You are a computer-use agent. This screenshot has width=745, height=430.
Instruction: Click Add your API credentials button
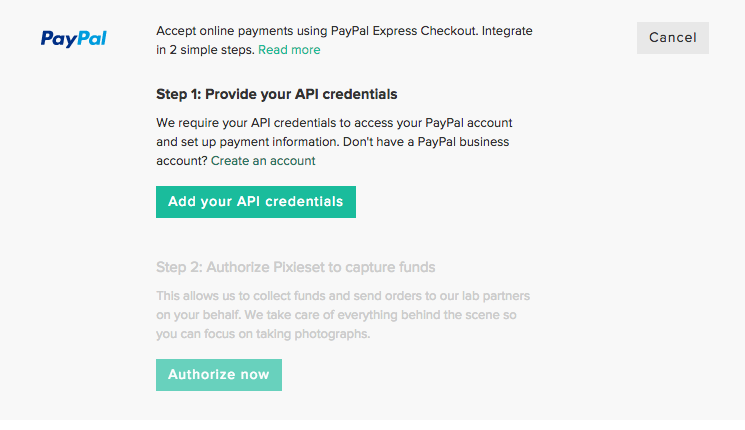(256, 202)
